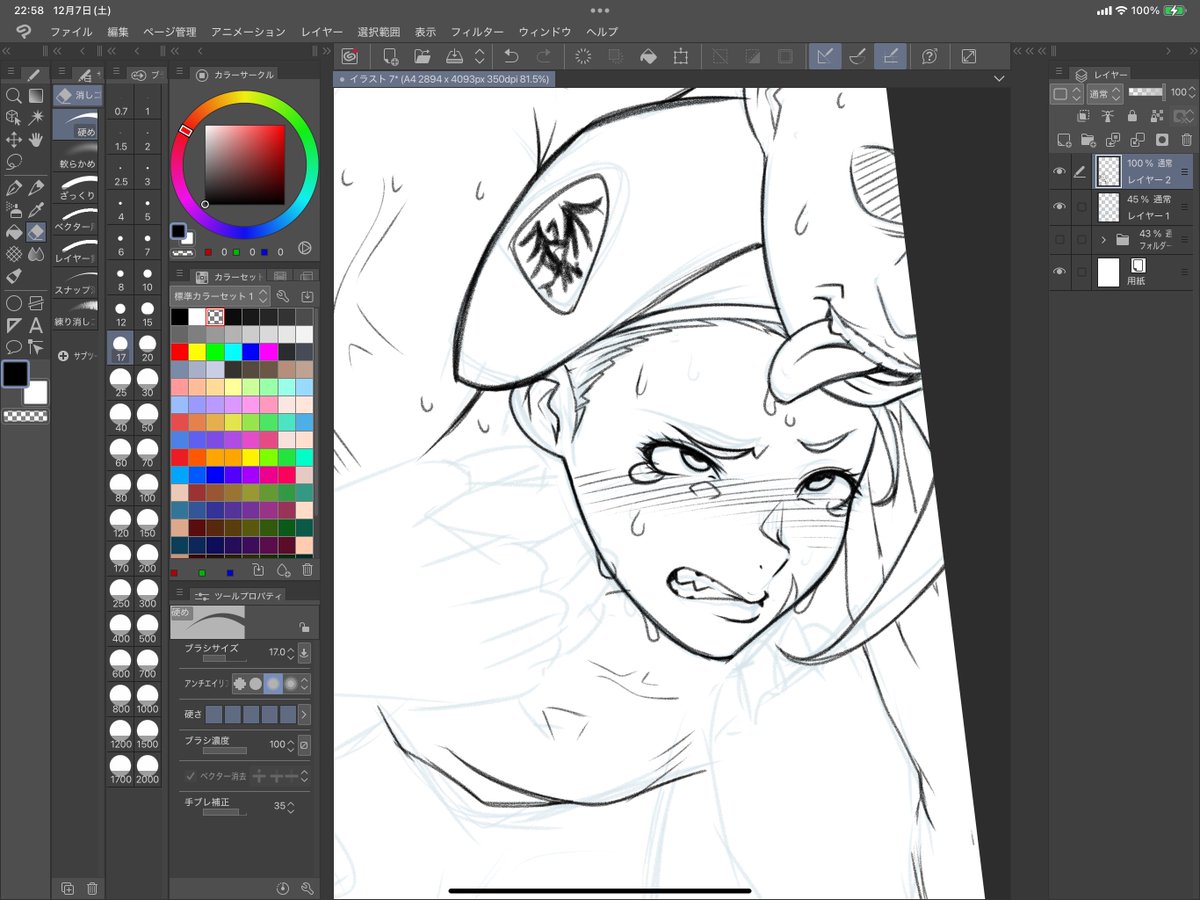This screenshot has width=1200, height=900.
Task: Redo the undone action
Action: coord(543,56)
